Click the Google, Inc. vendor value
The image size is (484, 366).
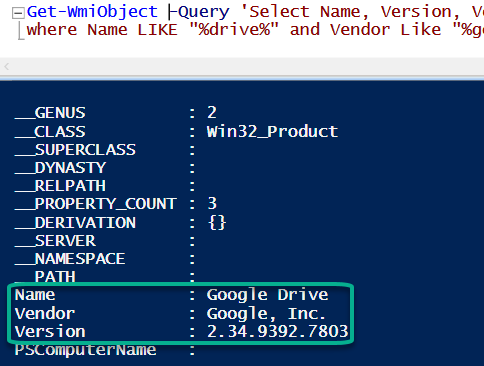[266, 313]
